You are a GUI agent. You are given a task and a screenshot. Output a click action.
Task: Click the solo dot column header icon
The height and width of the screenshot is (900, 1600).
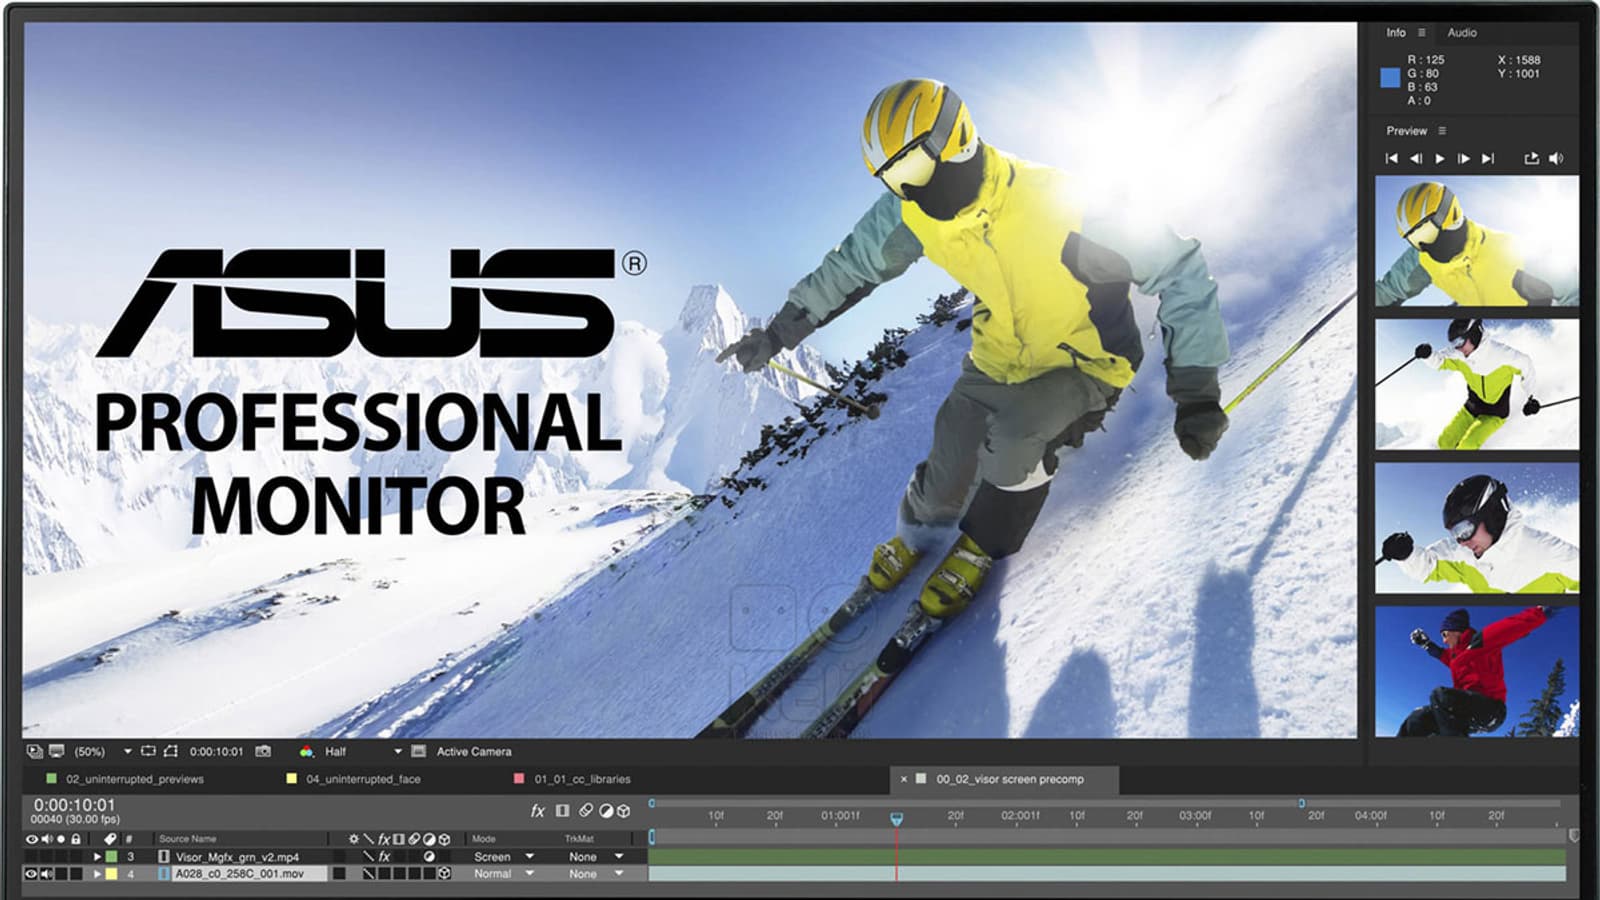(x=60, y=839)
